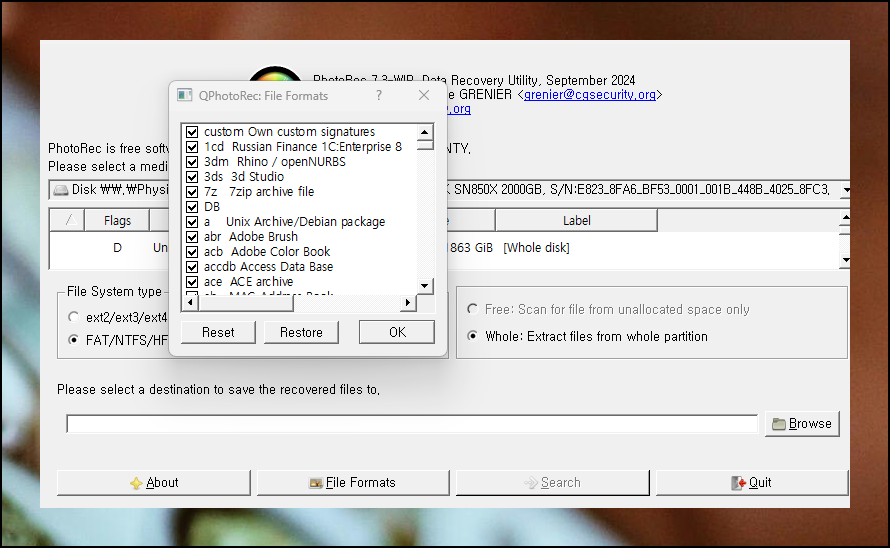Toggle the ace ACE archive checkbox
Viewport: 890px width, 548px height.
(x=192, y=282)
